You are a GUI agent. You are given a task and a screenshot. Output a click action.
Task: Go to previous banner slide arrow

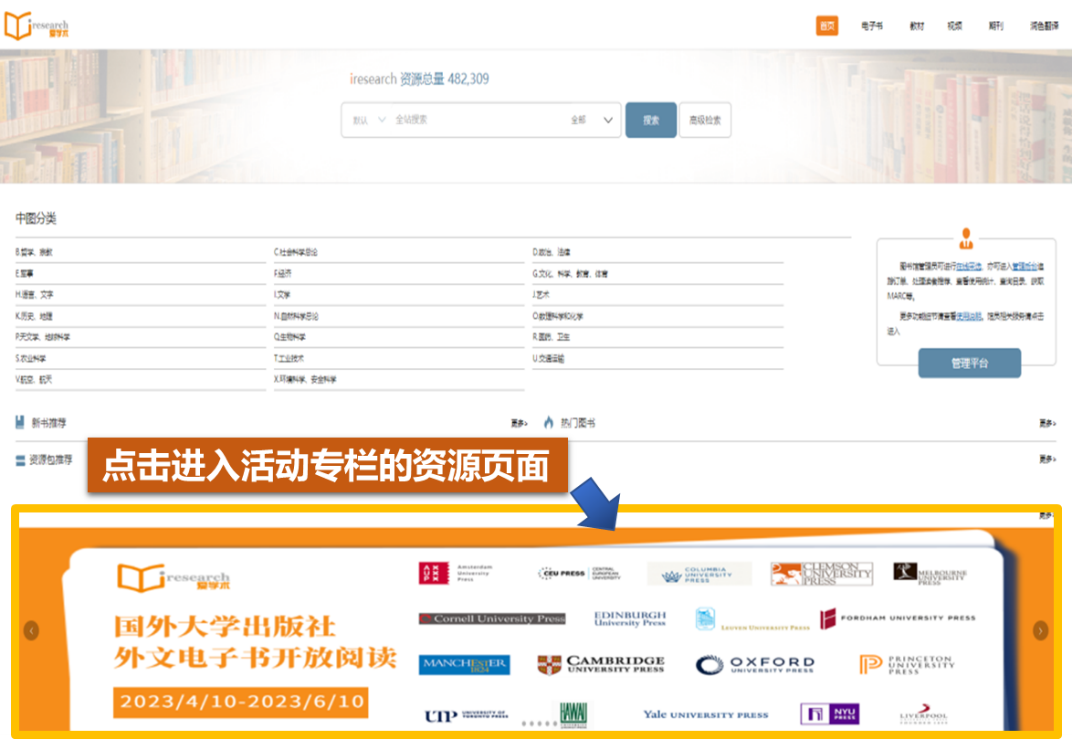pyautogui.click(x=31, y=630)
